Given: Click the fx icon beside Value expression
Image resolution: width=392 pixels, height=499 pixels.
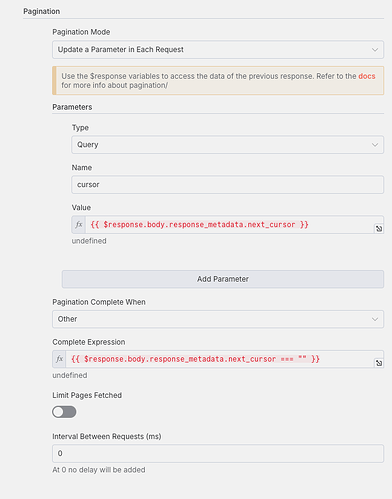Looking at the screenshot, I should (x=79, y=224).
